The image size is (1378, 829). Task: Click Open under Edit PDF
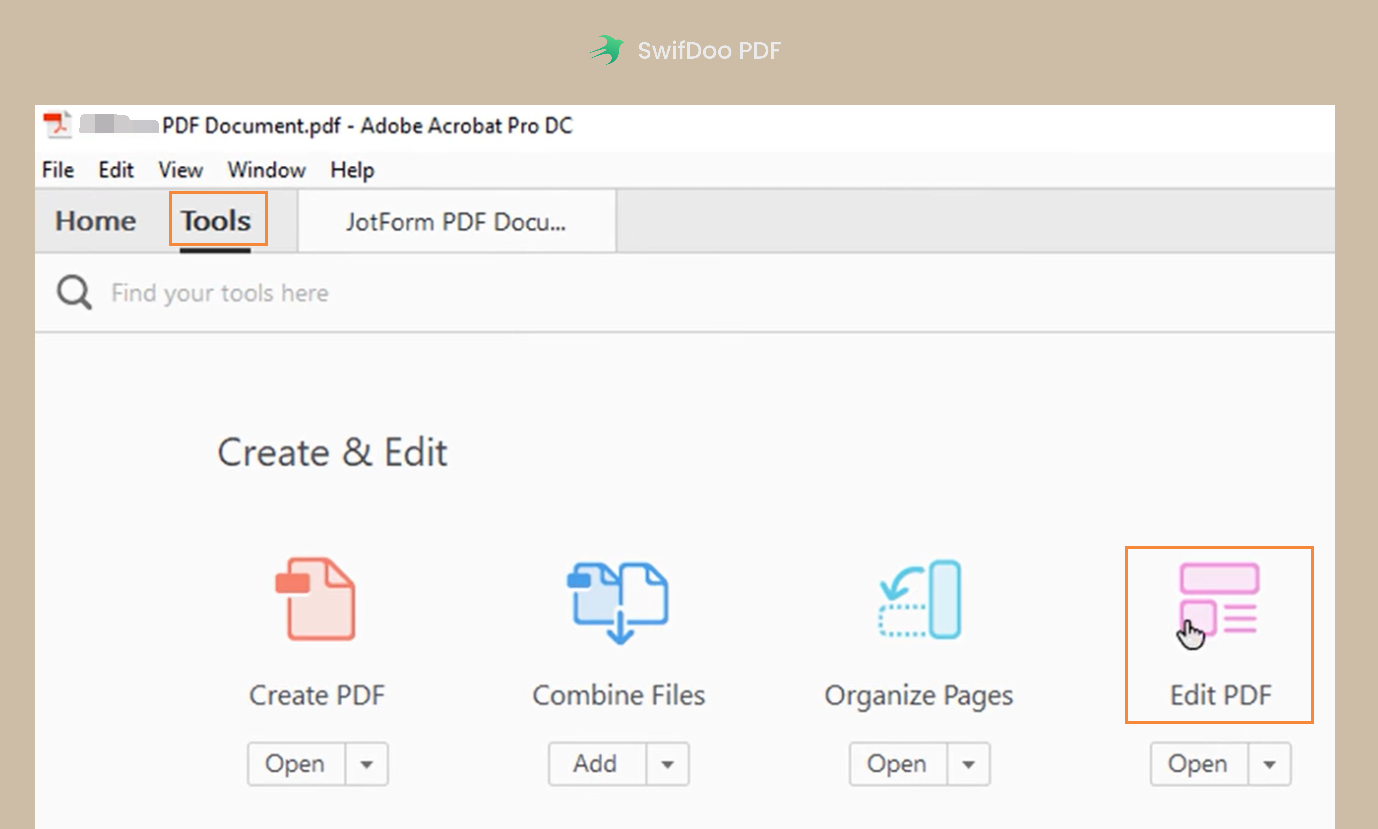pos(1197,763)
